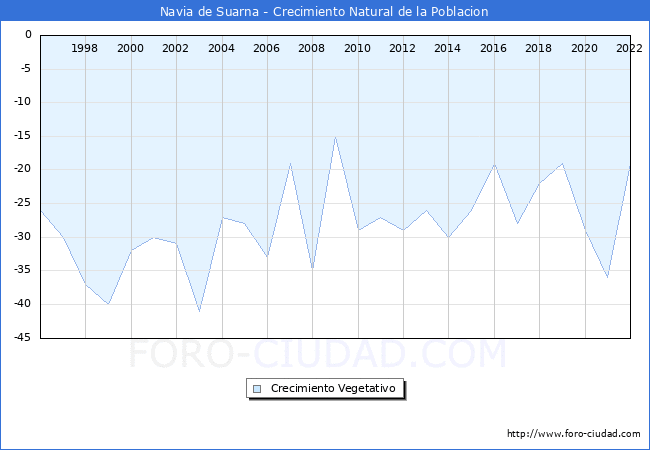Click the 2022 year label
650x450 pixels.
(630, 48)
